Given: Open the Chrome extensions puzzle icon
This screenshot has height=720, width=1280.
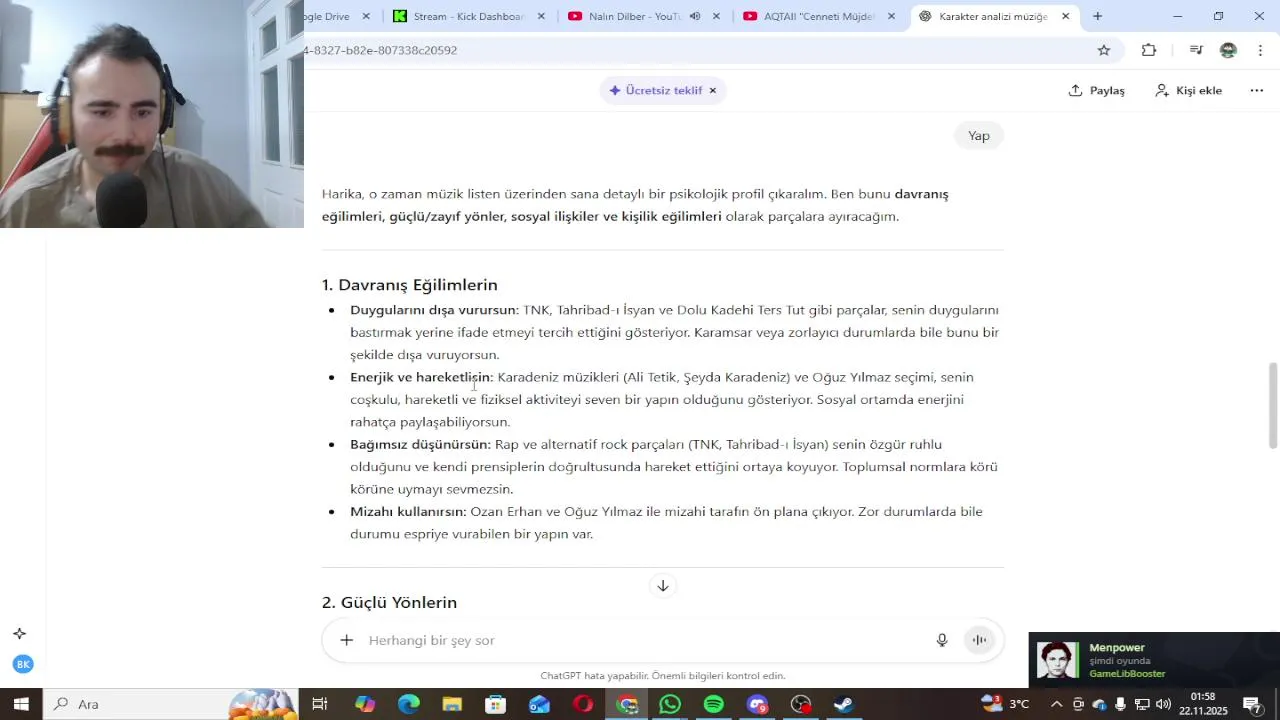Looking at the screenshot, I should (1149, 50).
